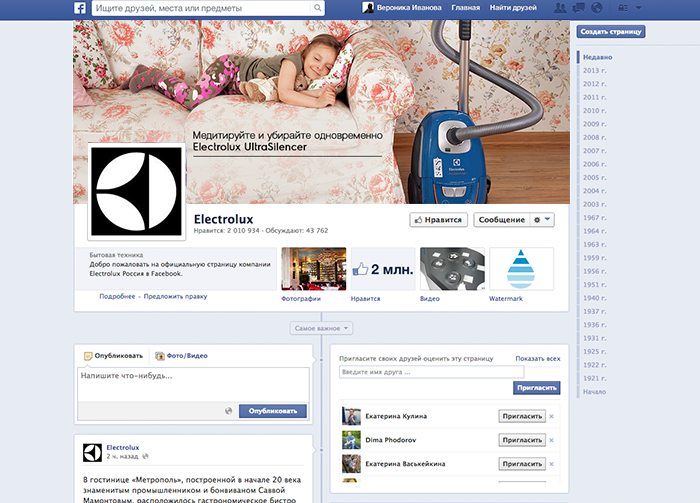Click the search magnifier icon
This screenshot has height=503, width=700.
click(317, 8)
